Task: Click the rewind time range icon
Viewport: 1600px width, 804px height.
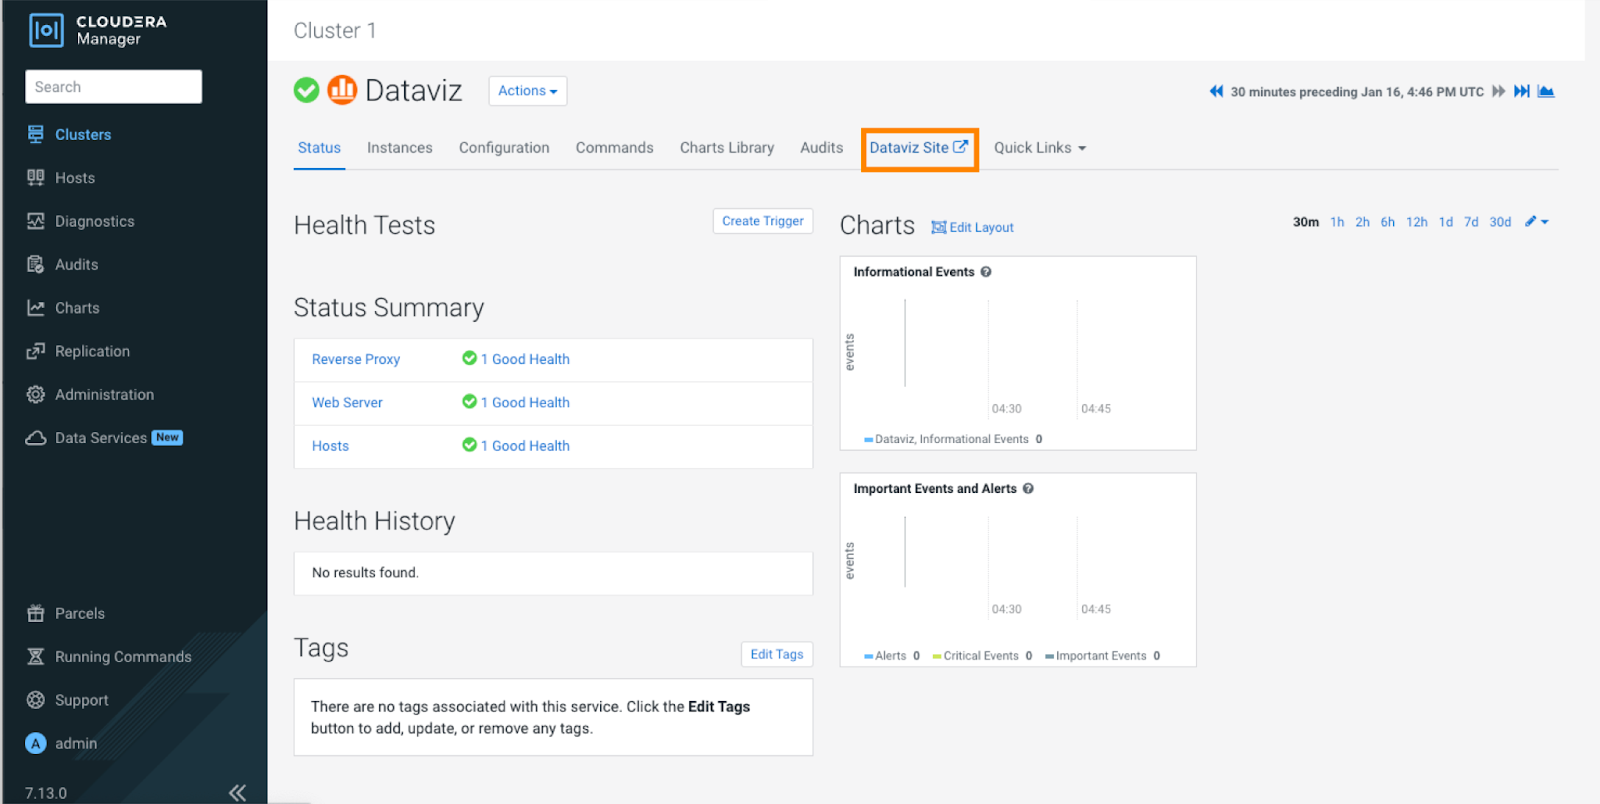Action: click(1216, 91)
